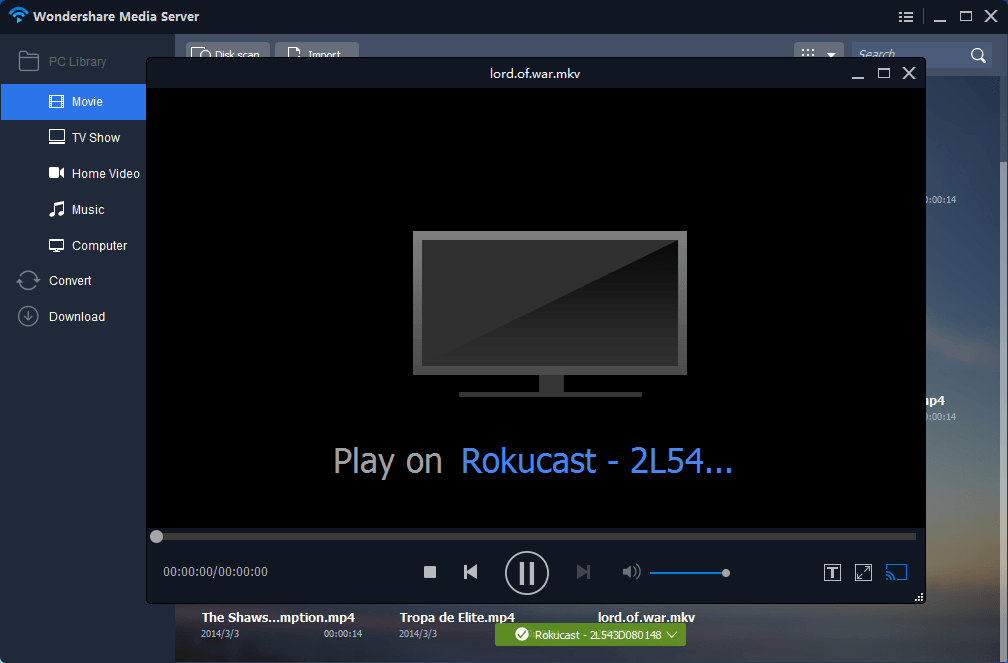
Task: Click the cast to device icon
Action: (896, 572)
